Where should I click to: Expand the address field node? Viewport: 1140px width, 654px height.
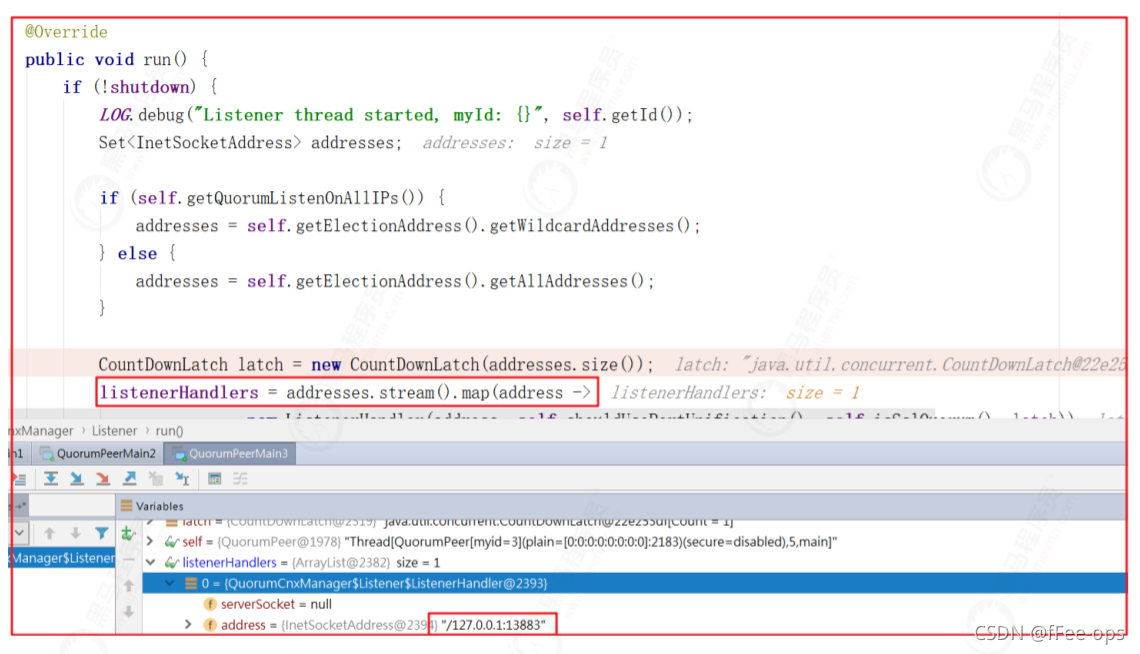(x=188, y=625)
